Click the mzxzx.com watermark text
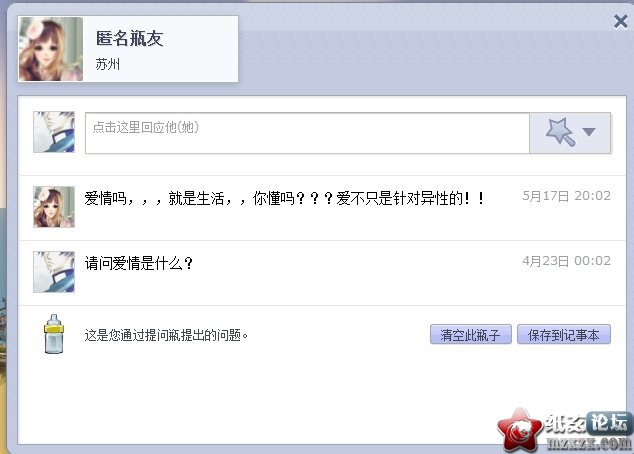Screen dimensions: 634x454 coord(589,443)
